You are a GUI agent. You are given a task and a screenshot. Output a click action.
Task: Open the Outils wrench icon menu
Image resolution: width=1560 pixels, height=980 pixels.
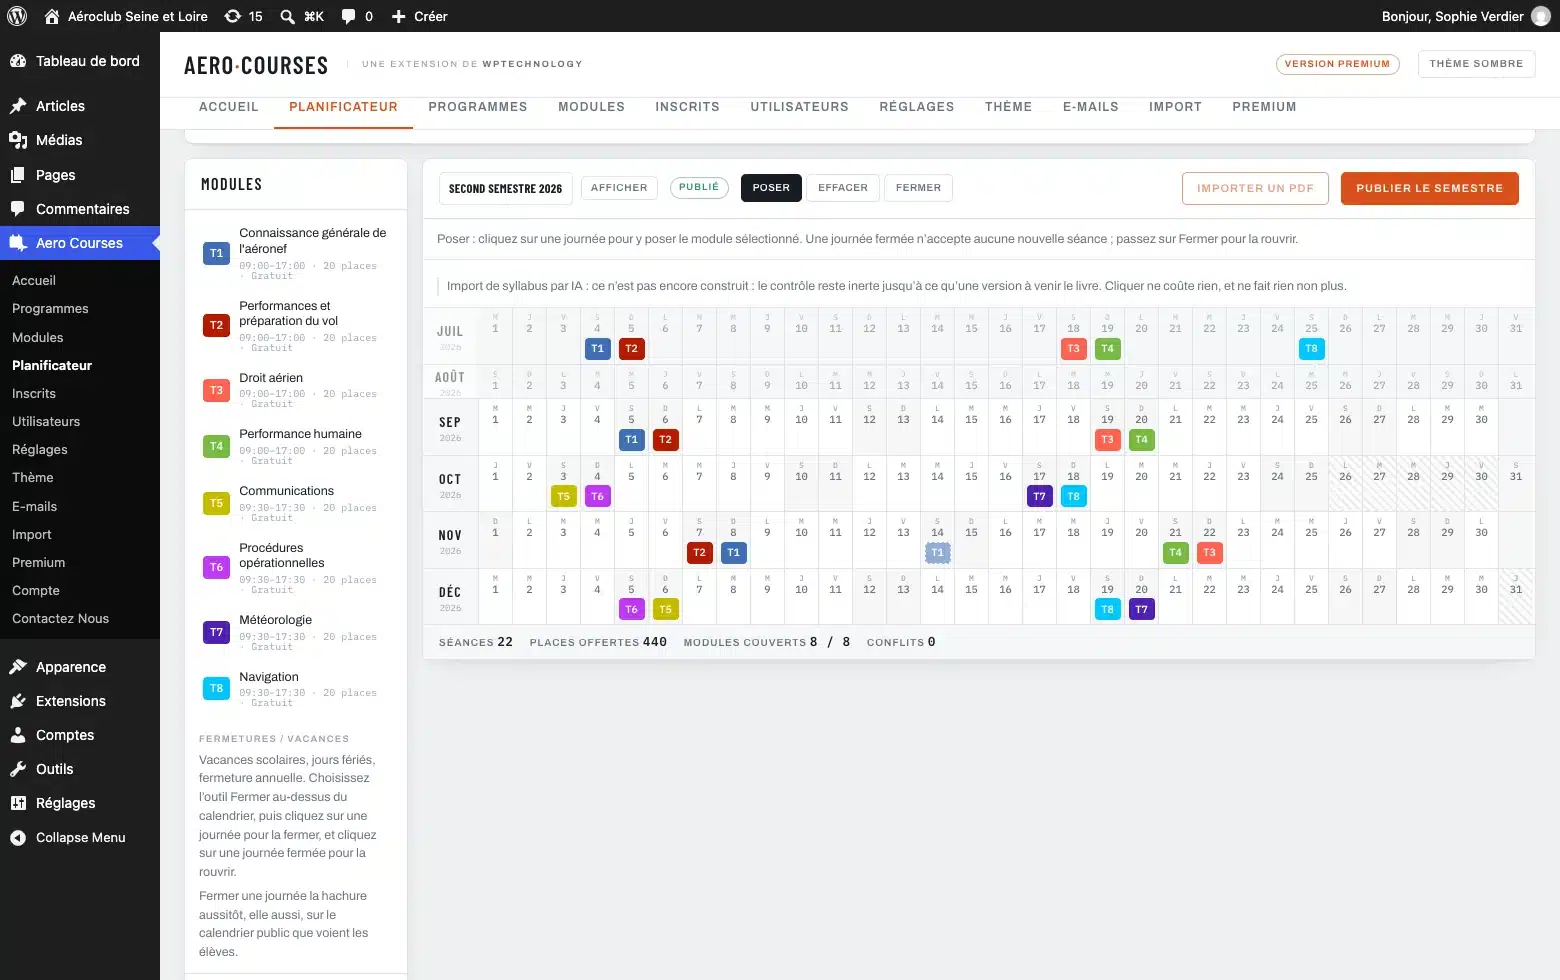coord(18,769)
